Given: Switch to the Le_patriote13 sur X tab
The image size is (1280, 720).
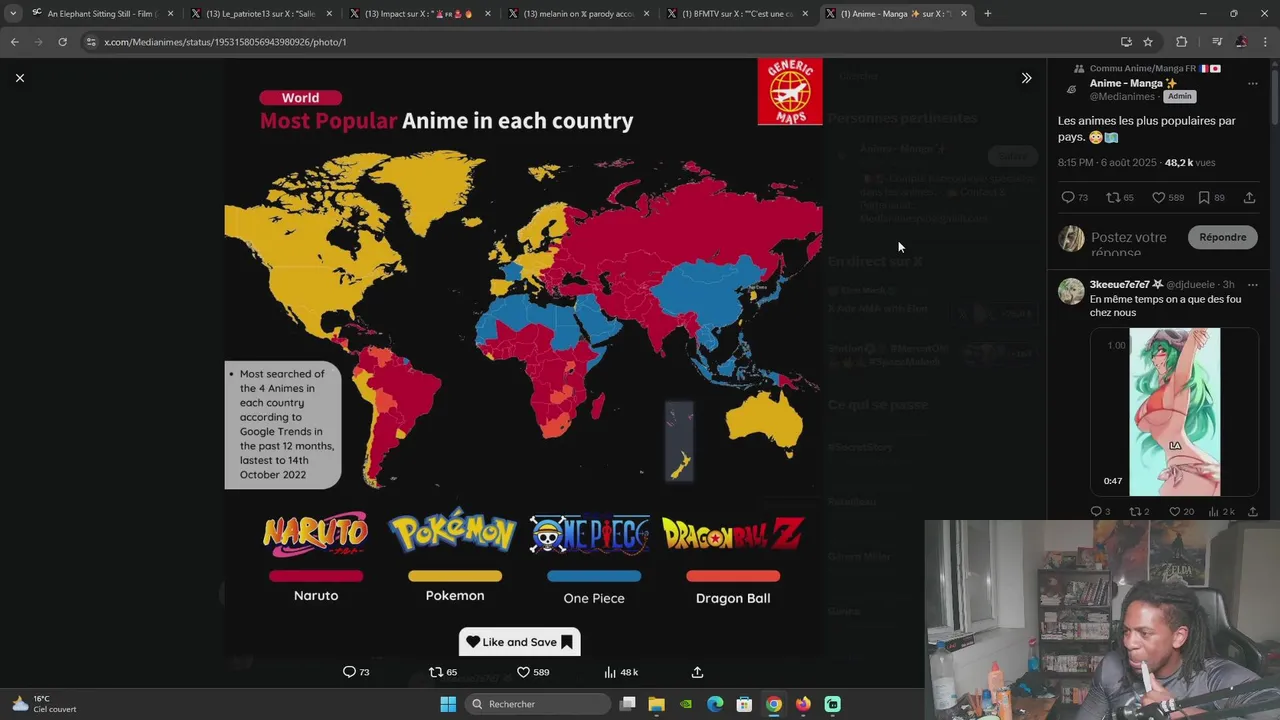Looking at the screenshot, I should point(261,13).
